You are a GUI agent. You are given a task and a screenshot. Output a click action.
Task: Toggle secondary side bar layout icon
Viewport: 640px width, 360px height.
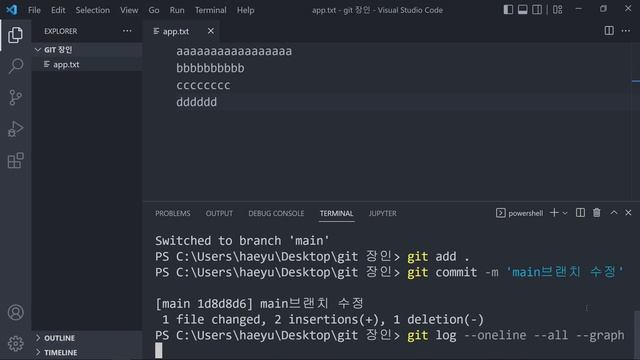pos(537,9)
